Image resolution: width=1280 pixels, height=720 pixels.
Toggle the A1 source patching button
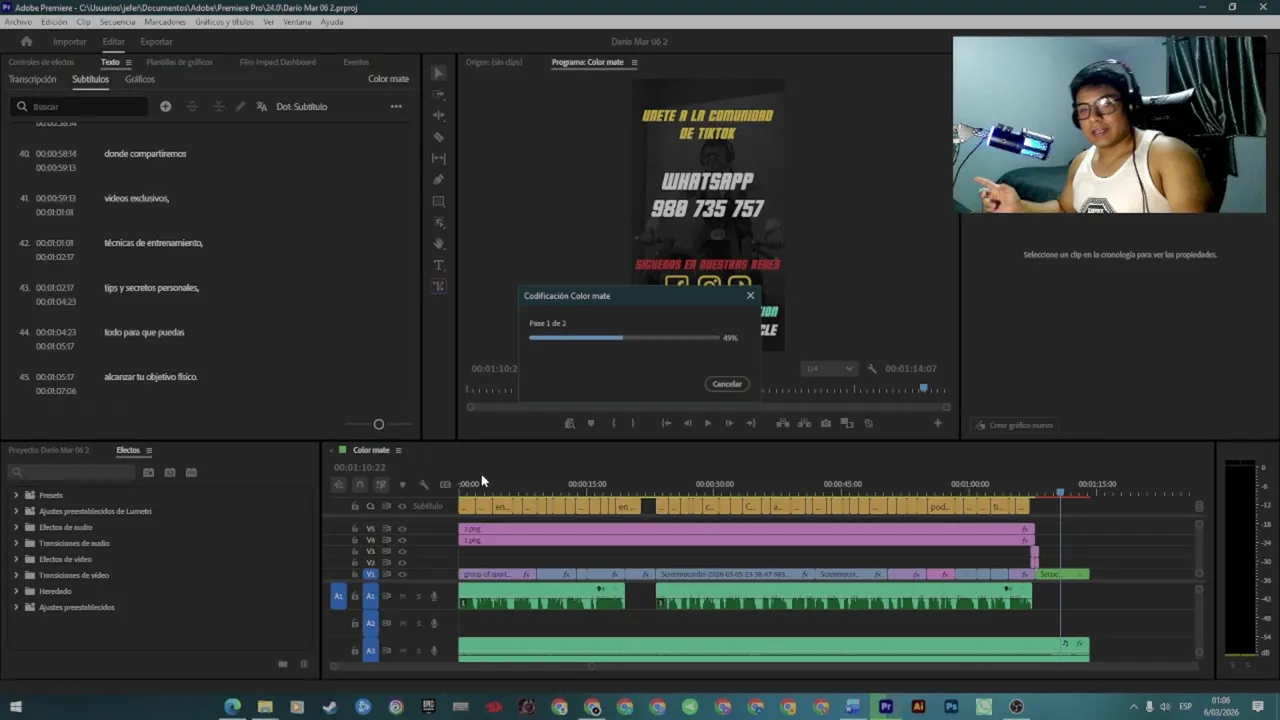338,596
